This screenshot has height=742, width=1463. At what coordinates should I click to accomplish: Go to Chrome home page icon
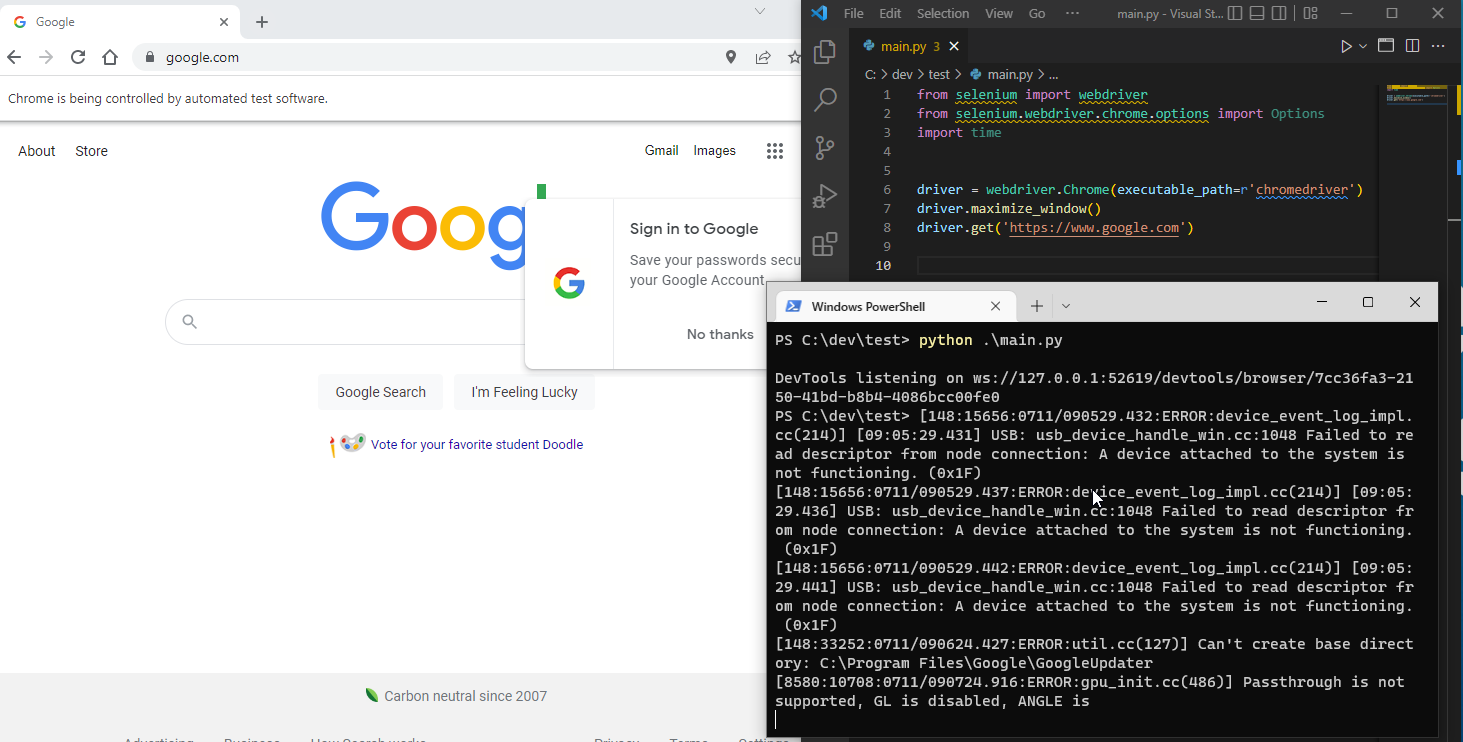click(x=110, y=57)
